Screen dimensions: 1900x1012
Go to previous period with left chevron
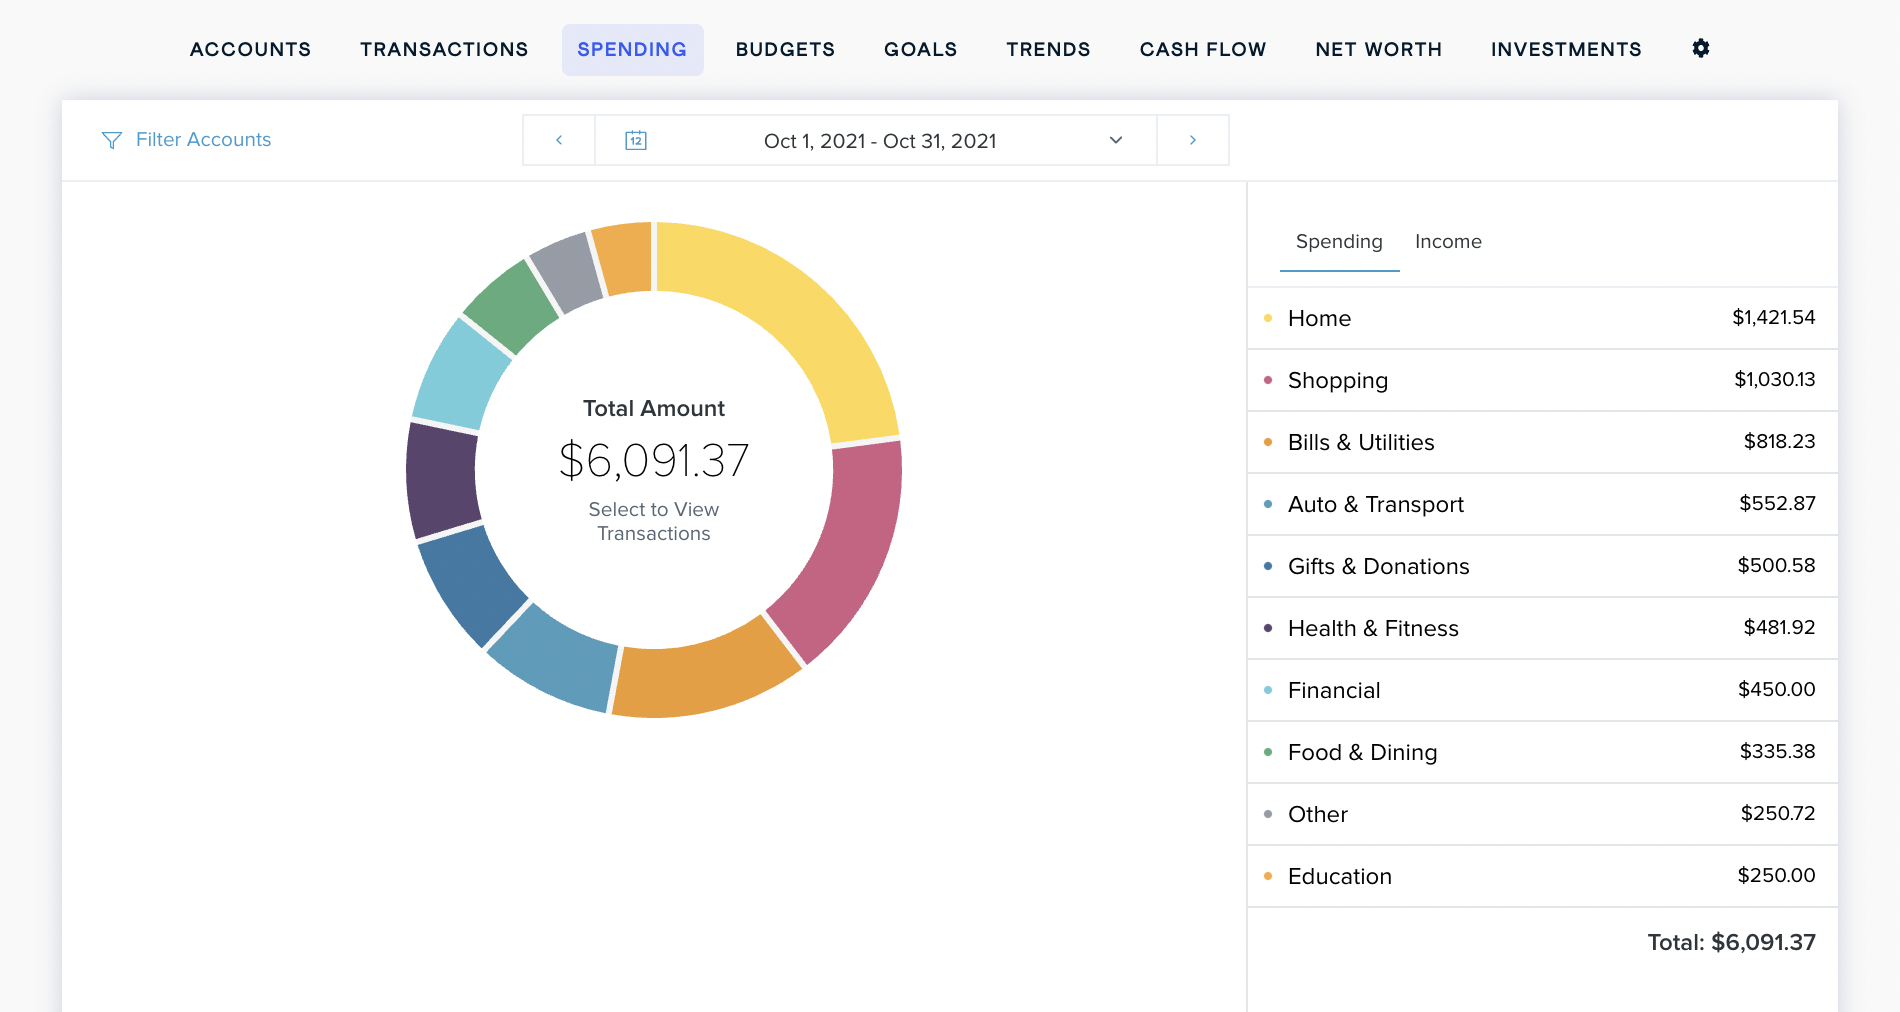558,140
